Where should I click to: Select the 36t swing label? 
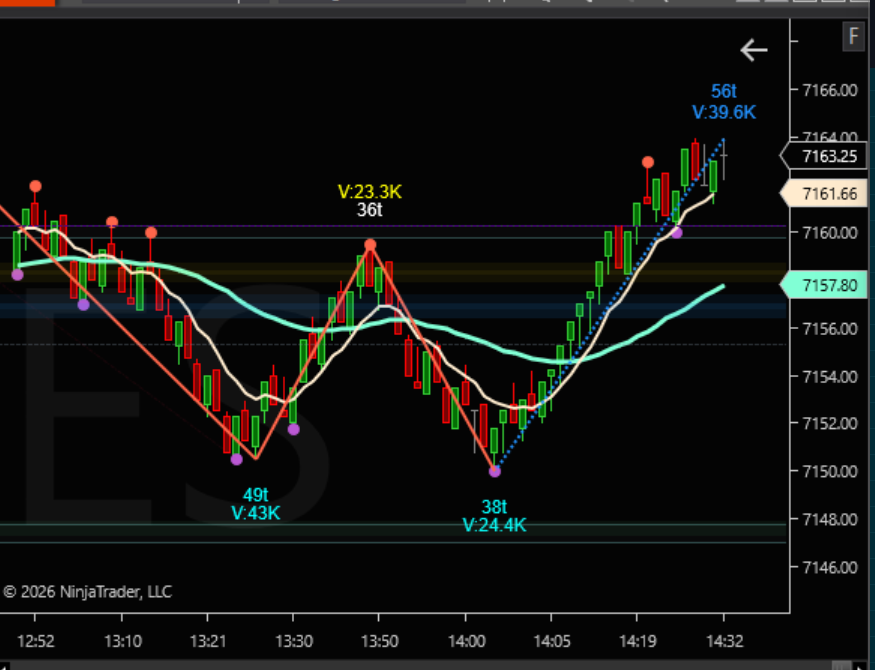pos(369,210)
